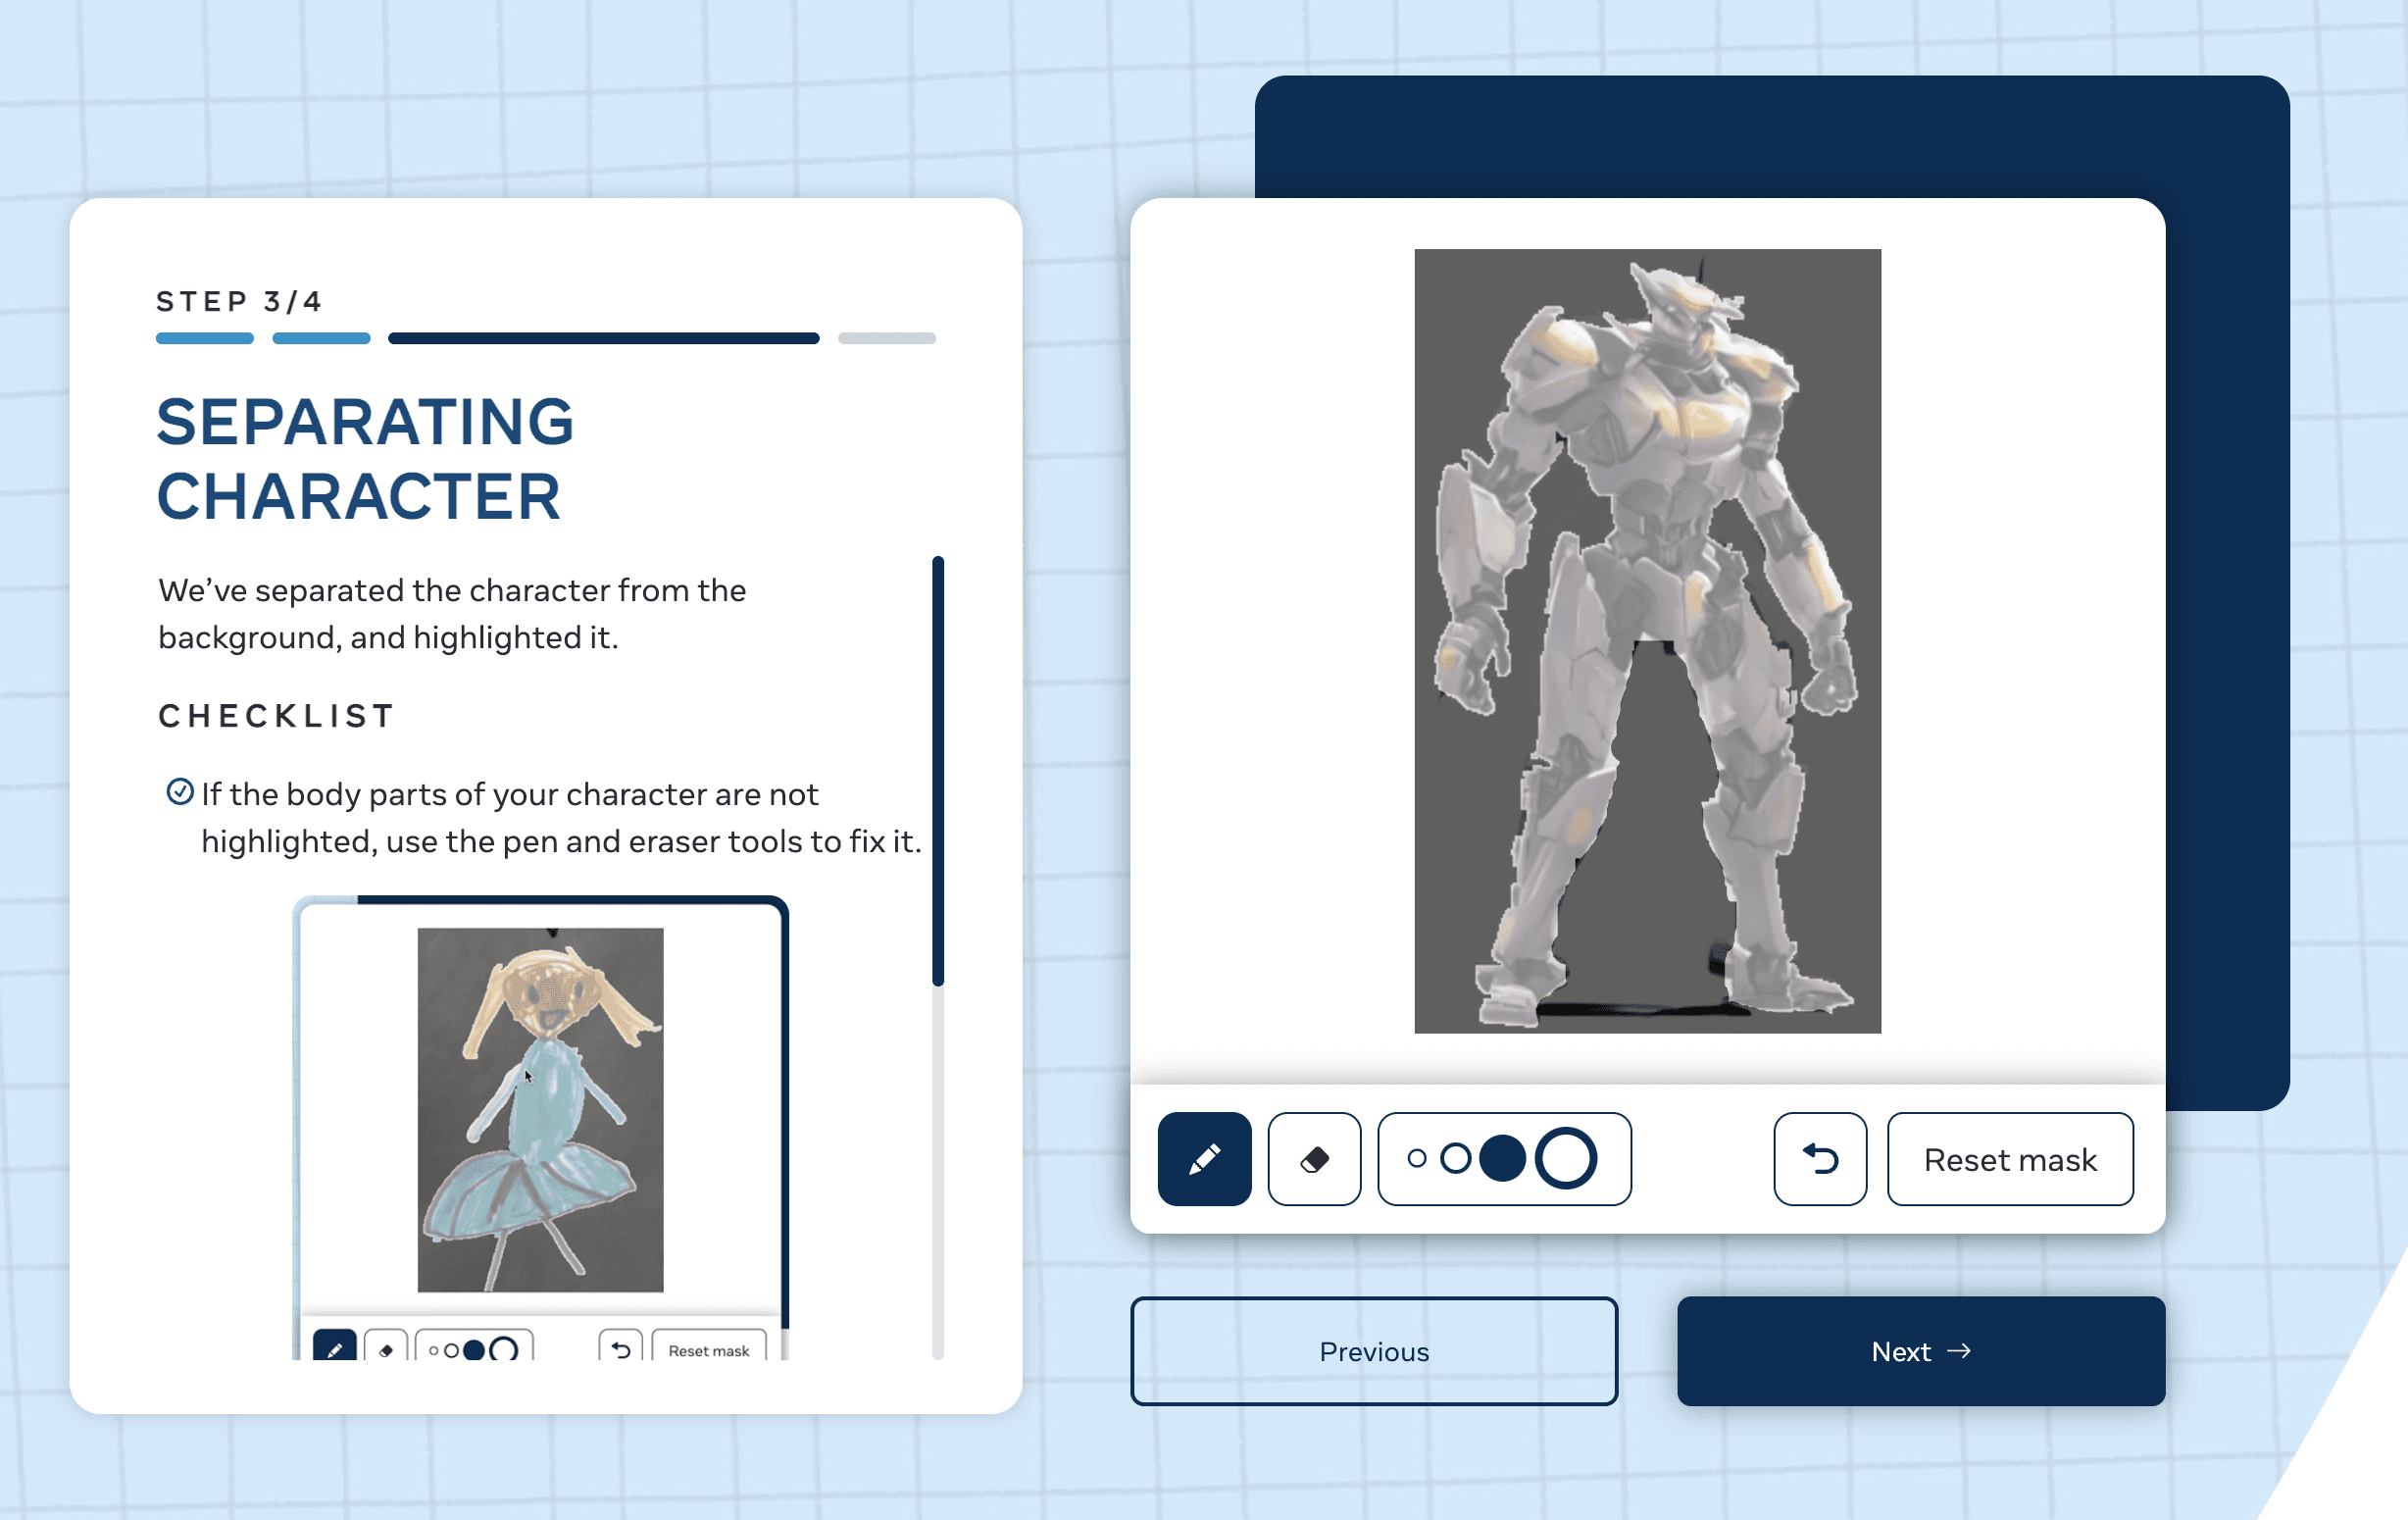This screenshot has width=2408, height=1520.
Task: Go back with the Previous button
Action: coord(1373,1351)
